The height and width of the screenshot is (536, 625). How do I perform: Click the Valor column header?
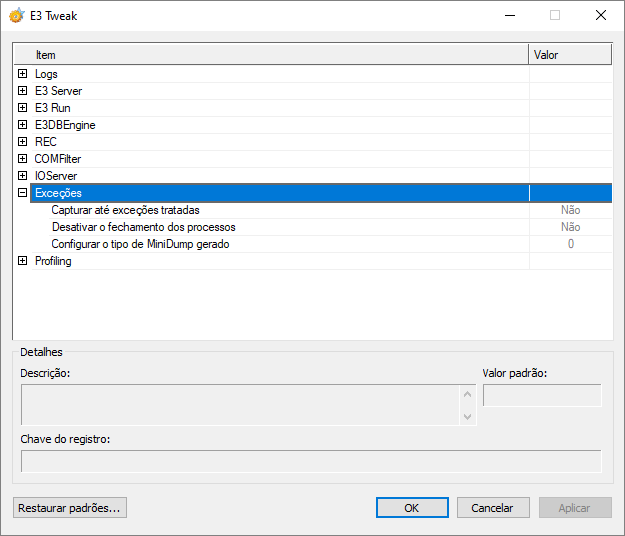point(569,55)
